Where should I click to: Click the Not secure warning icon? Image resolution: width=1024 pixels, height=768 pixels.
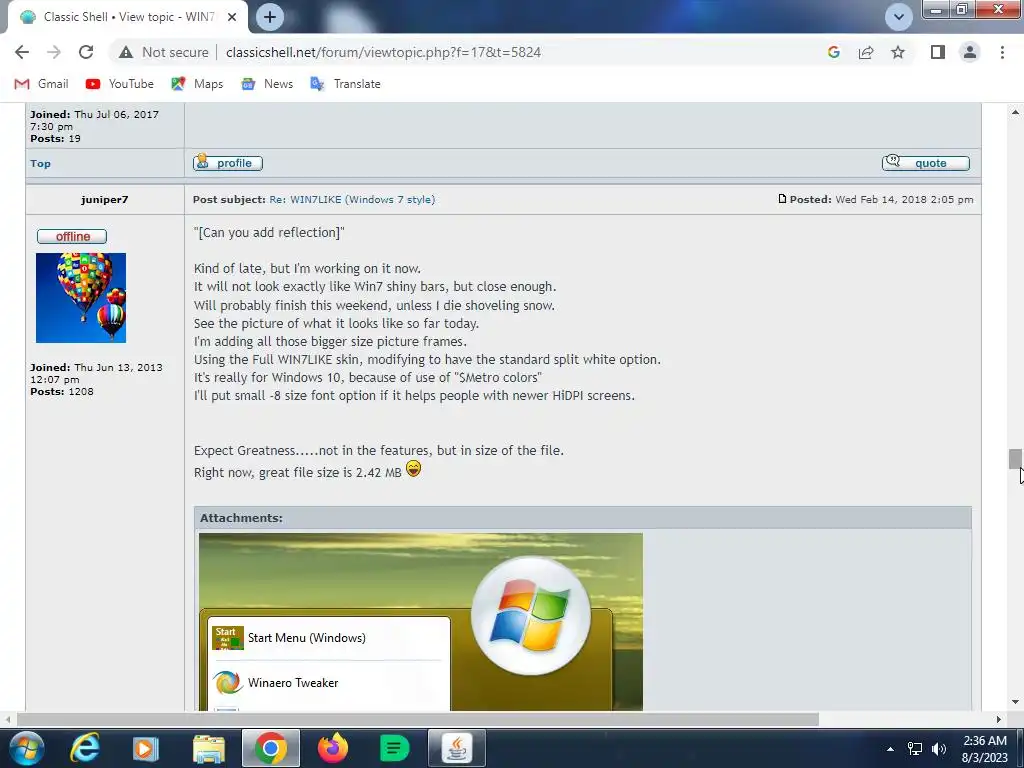click(x=126, y=52)
